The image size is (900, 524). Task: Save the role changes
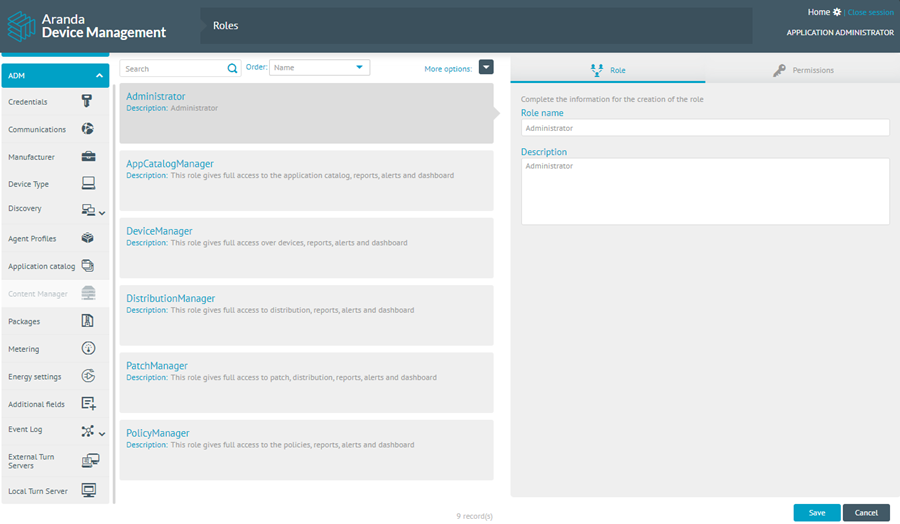[817, 513]
